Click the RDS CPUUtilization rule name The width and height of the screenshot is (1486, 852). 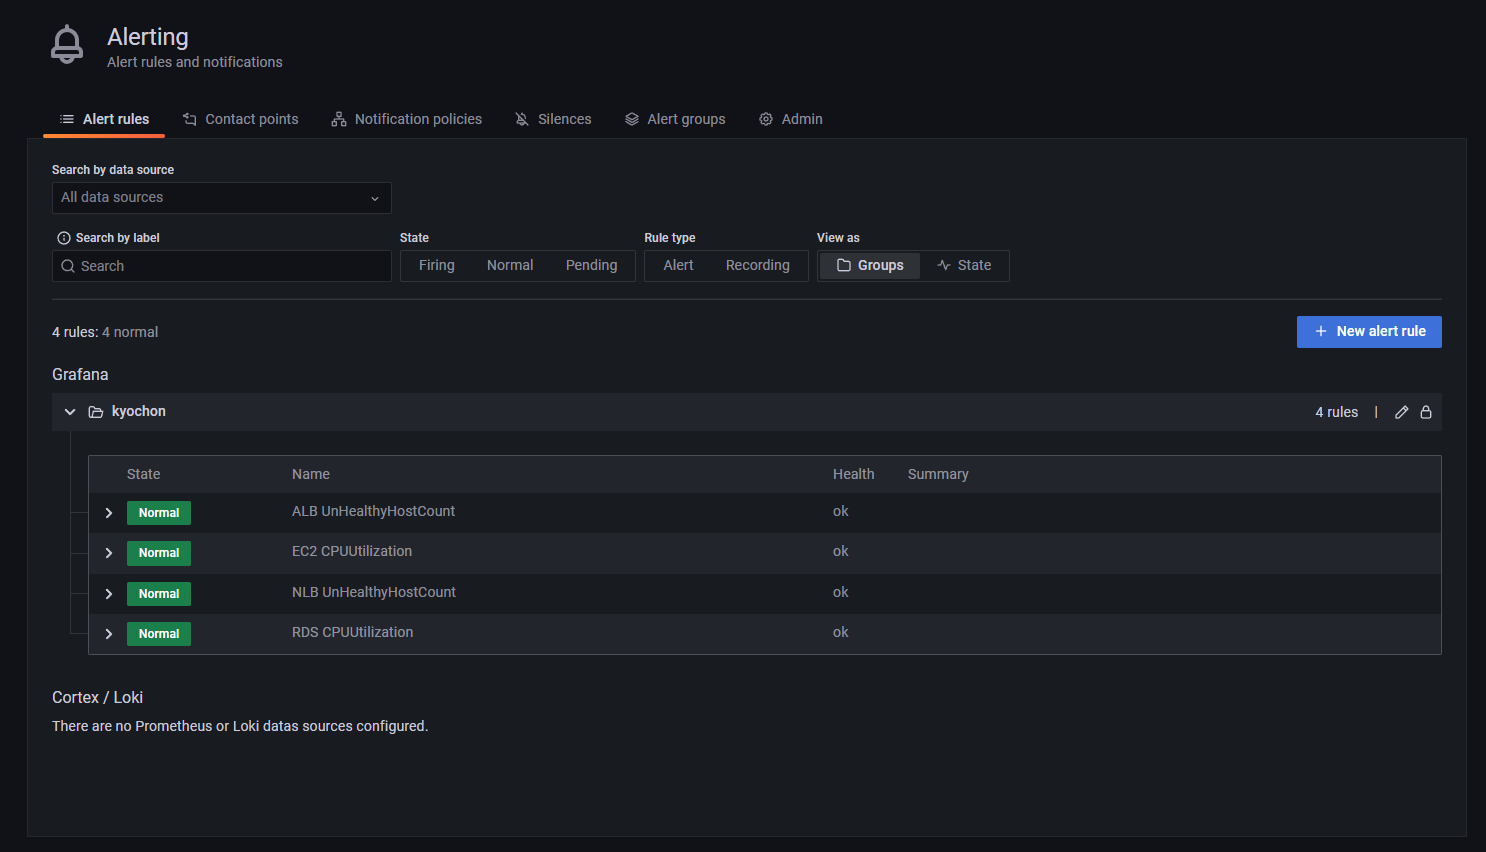point(353,632)
